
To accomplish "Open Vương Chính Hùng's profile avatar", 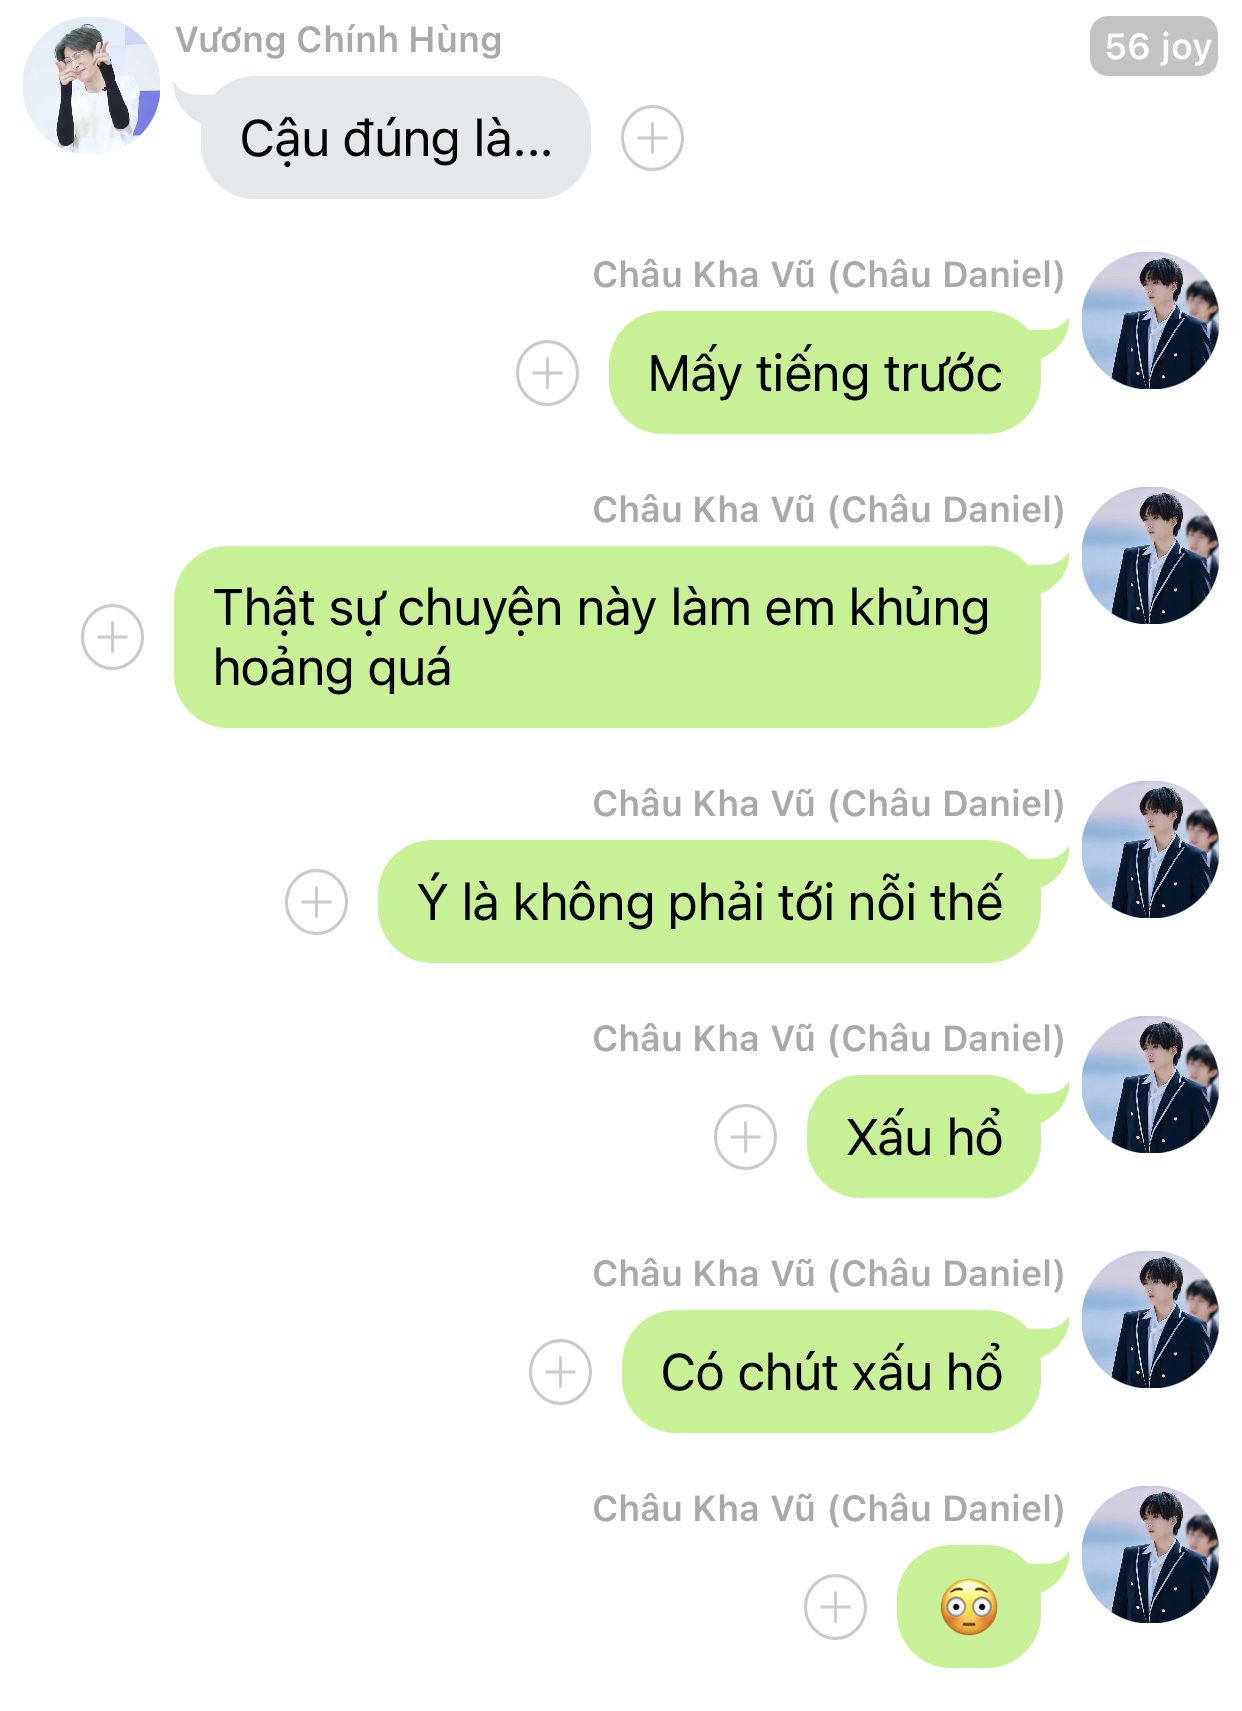I will (x=91, y=86).
